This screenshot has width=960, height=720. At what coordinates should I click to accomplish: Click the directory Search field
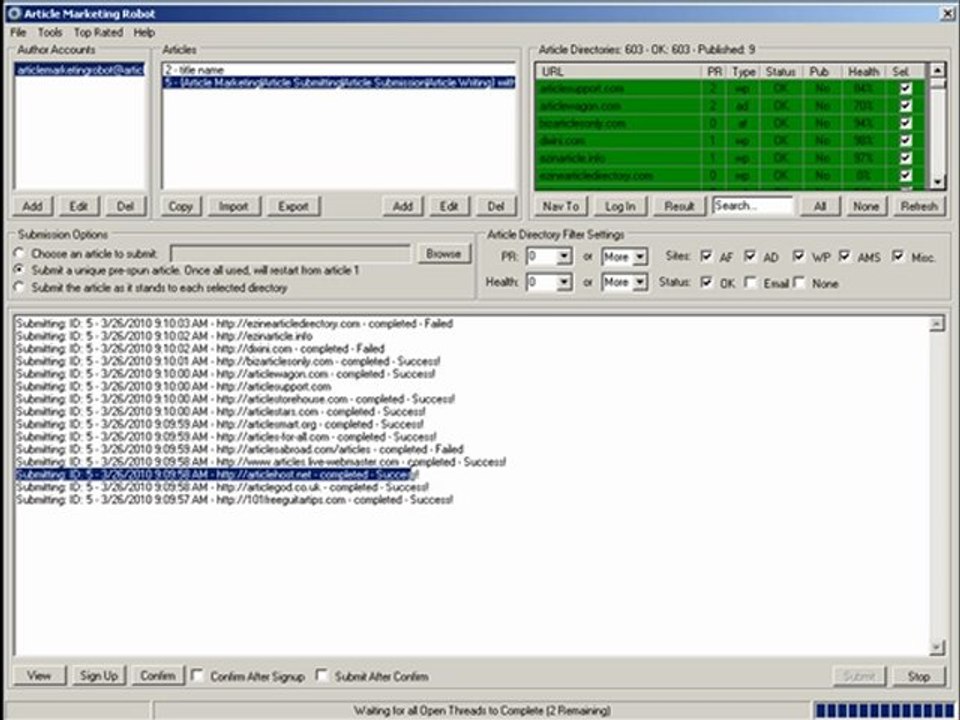752,206
